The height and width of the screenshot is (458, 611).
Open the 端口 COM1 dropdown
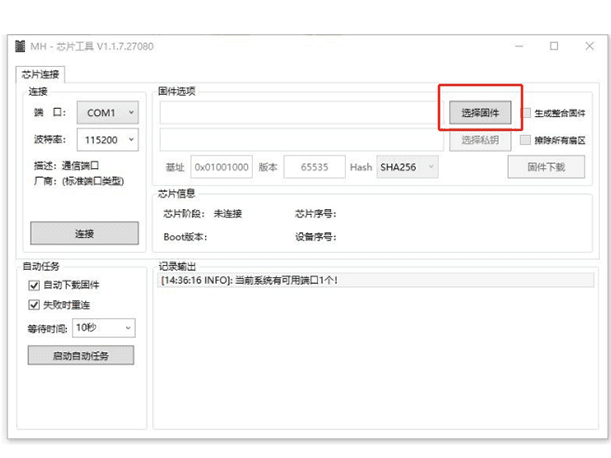pyautogui.click(x=108, y=113)
